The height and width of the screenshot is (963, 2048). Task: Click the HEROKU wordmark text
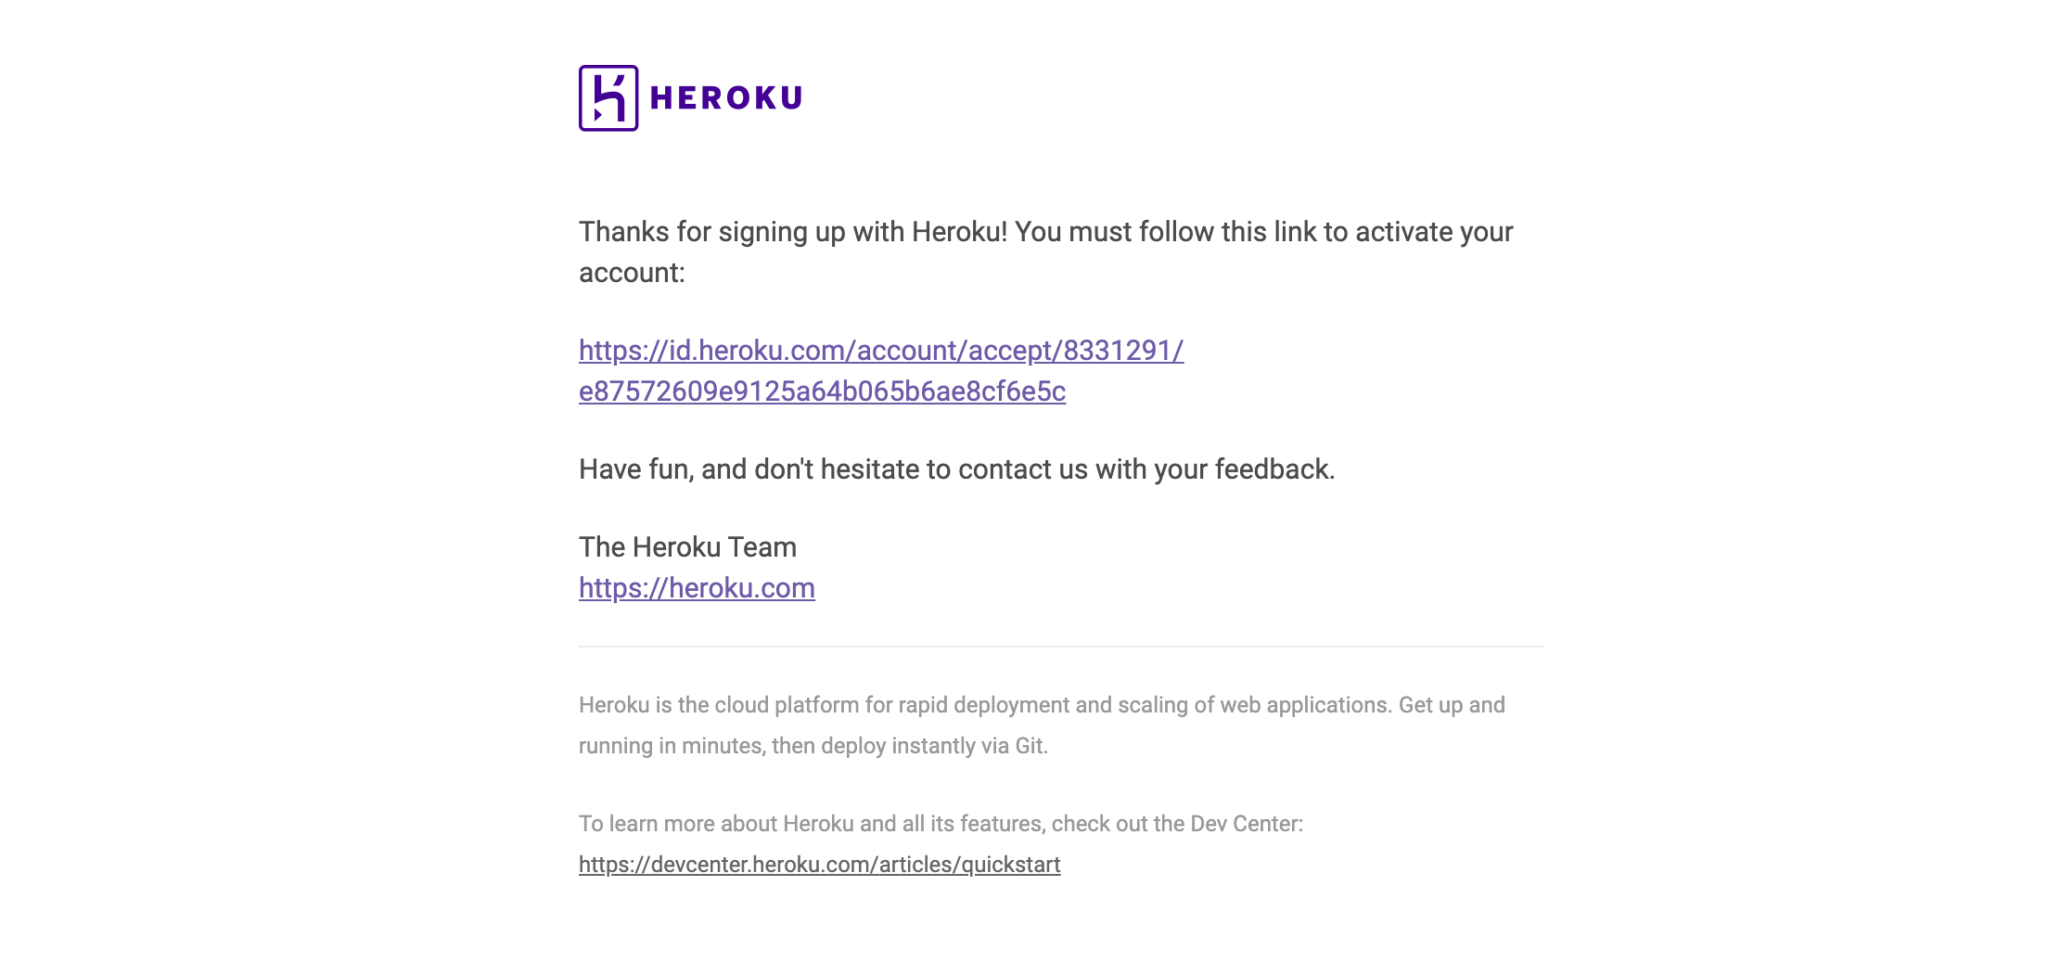pyautogui.click(x=726, y=98)
